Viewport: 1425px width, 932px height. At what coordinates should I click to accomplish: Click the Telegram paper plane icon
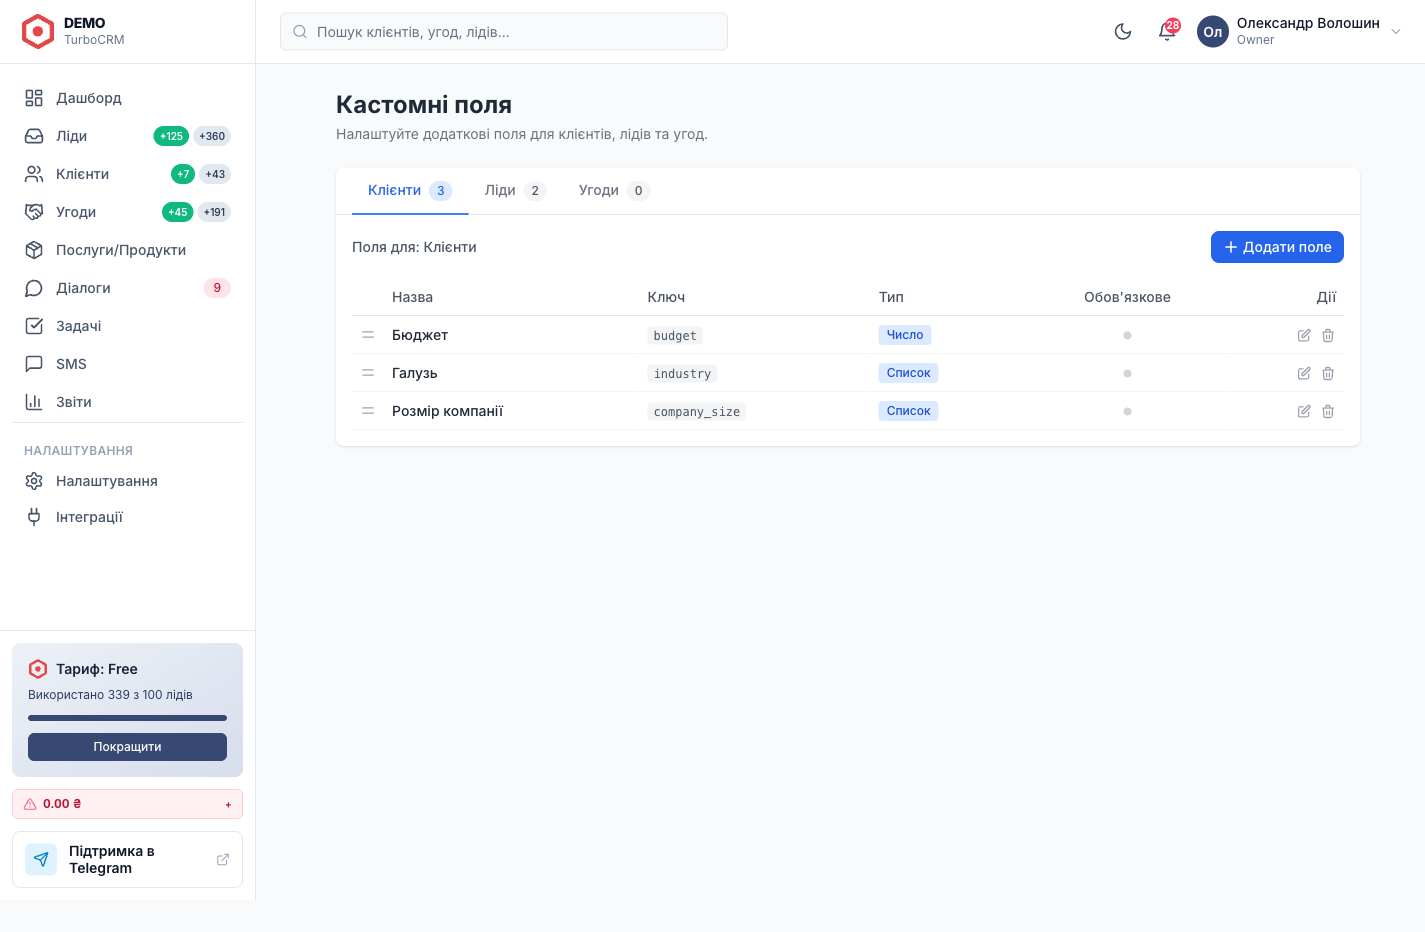(41, 859)
